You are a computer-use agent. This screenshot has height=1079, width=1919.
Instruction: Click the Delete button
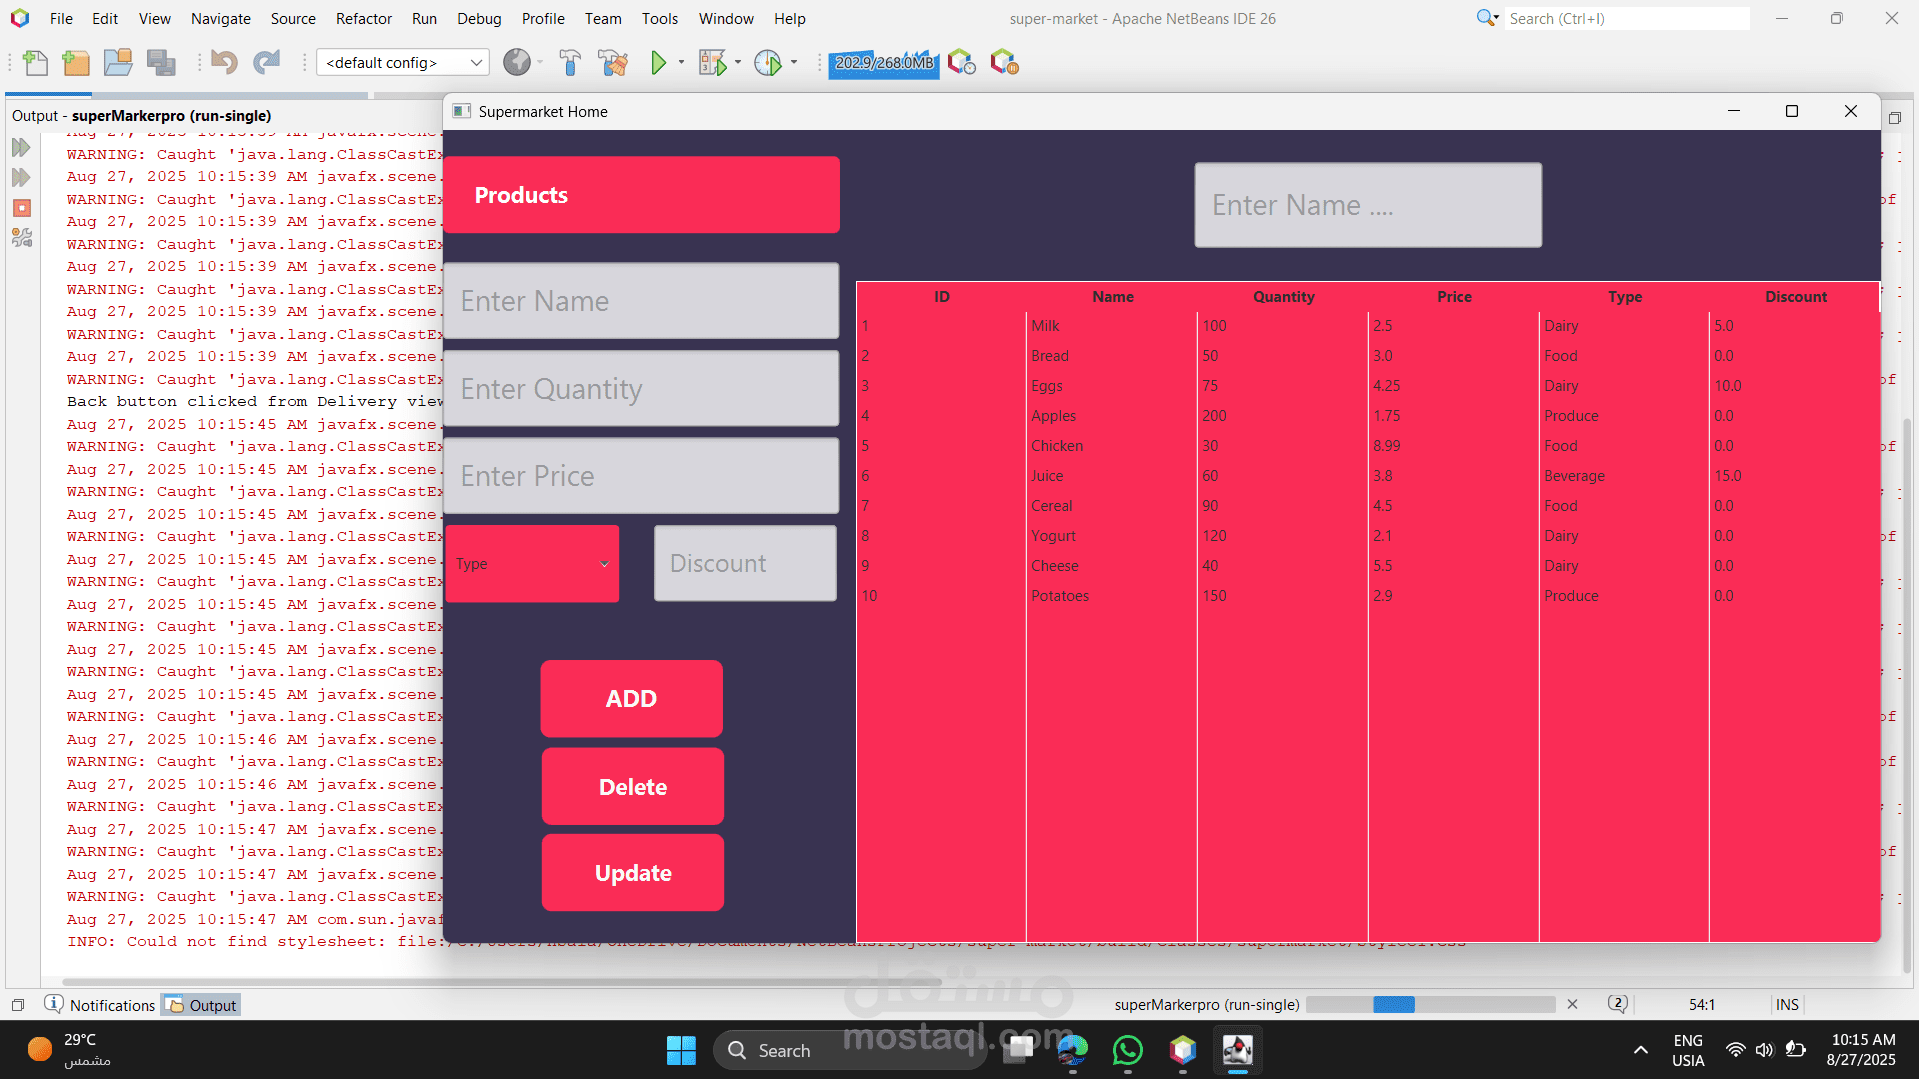click(633, 787)
